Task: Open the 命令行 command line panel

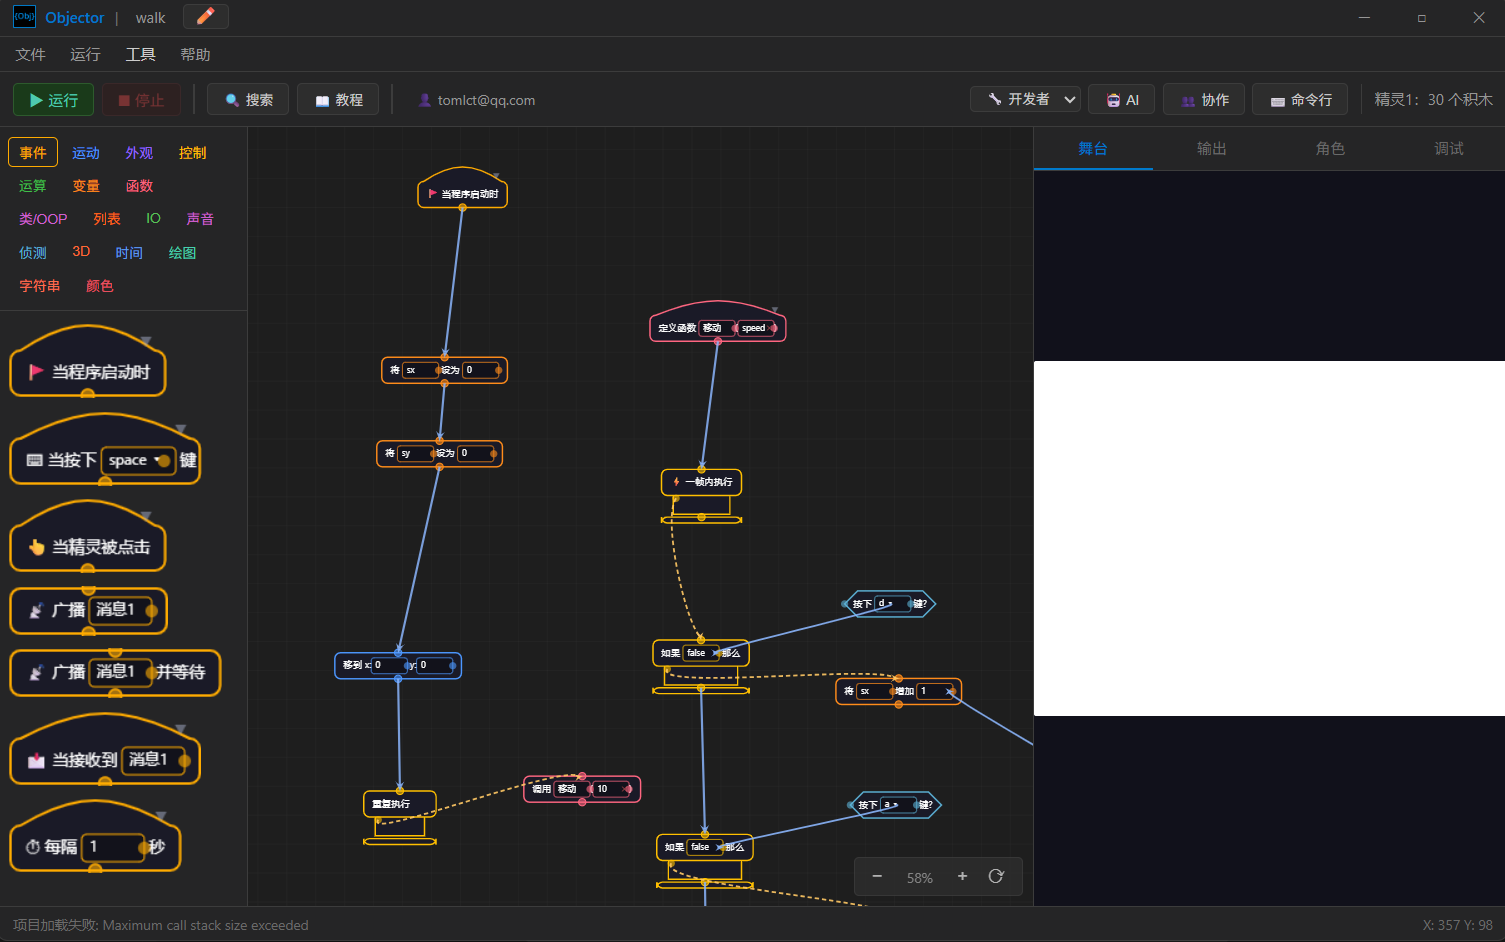Action: coord(1300,100)
